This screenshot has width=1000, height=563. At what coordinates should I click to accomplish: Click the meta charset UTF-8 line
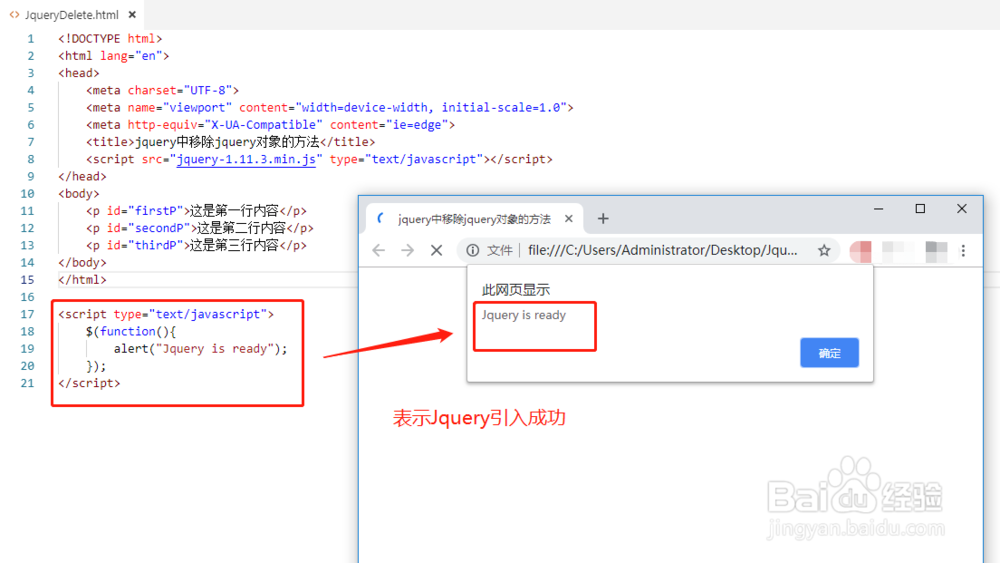coord(163,91)
